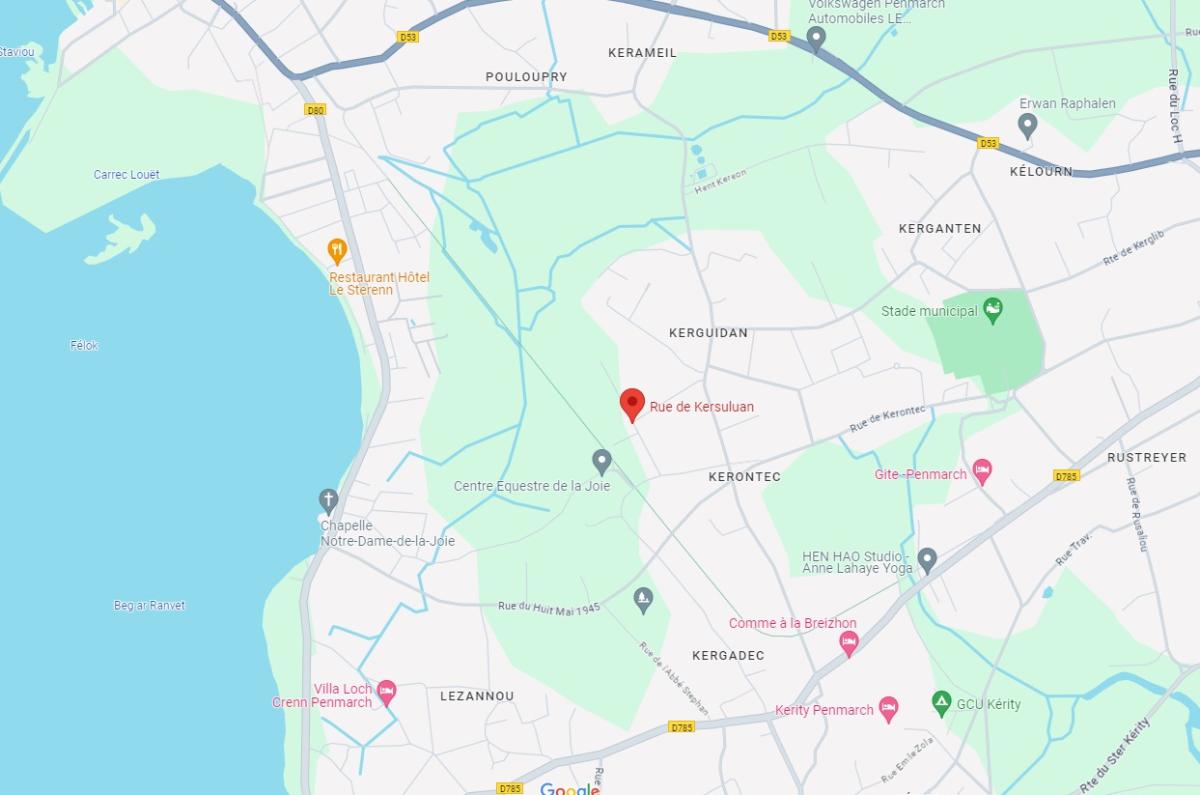
Task: Click the KERONTEC neighborhood label
Action: (745, 477)
